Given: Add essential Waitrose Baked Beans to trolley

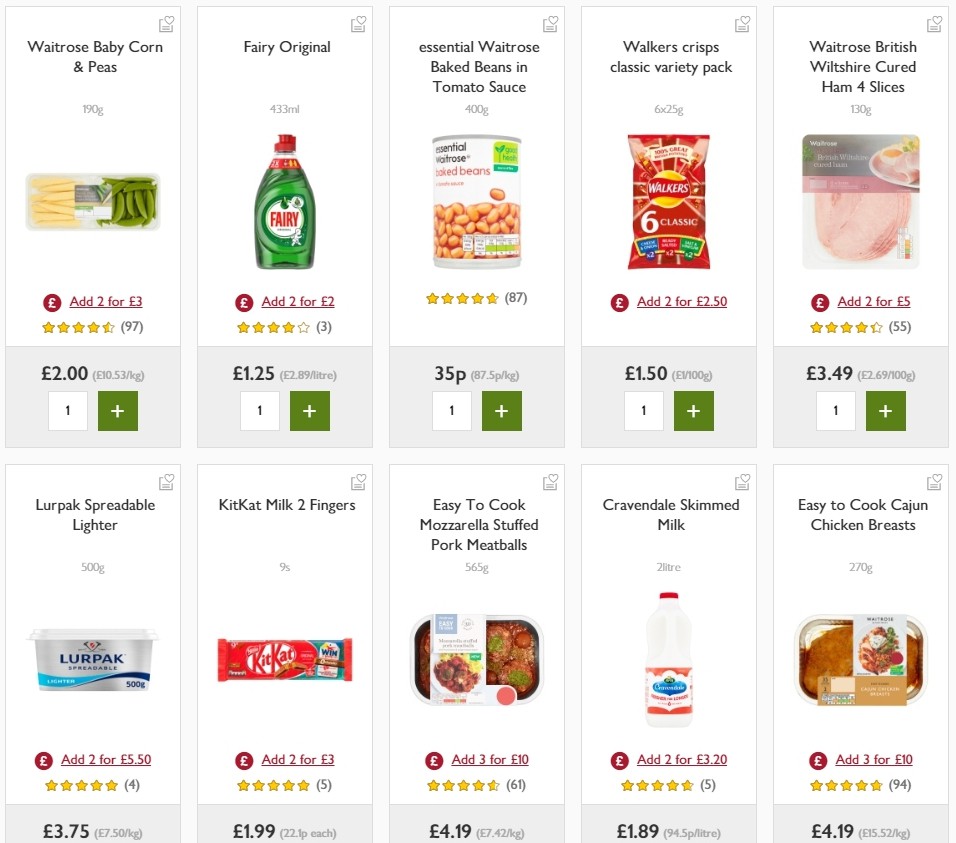Looking at the screenshot, I should (x=502, y=410).
